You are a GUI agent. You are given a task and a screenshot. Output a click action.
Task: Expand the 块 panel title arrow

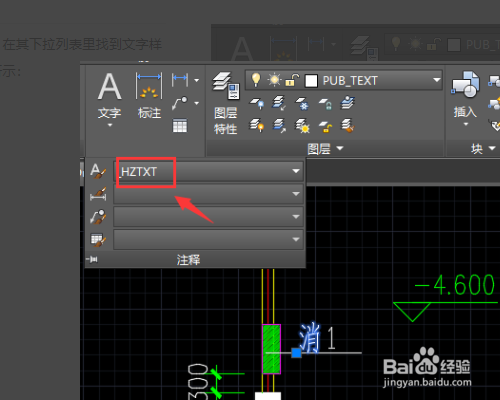tap(492, 148)
